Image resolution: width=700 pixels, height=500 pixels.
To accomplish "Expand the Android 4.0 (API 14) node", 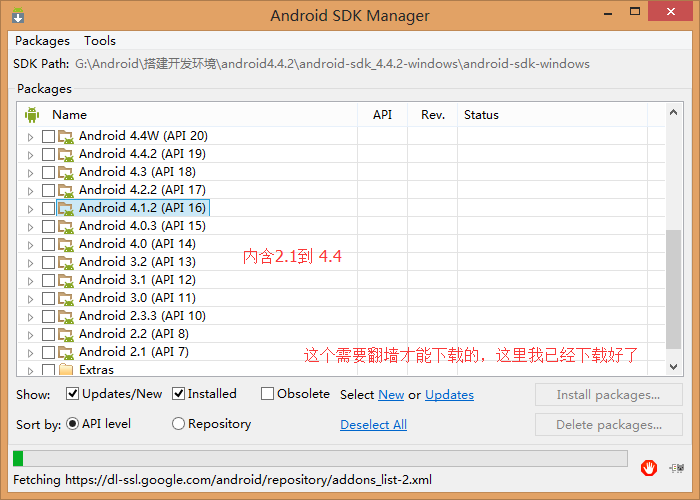I will [30, 245].
